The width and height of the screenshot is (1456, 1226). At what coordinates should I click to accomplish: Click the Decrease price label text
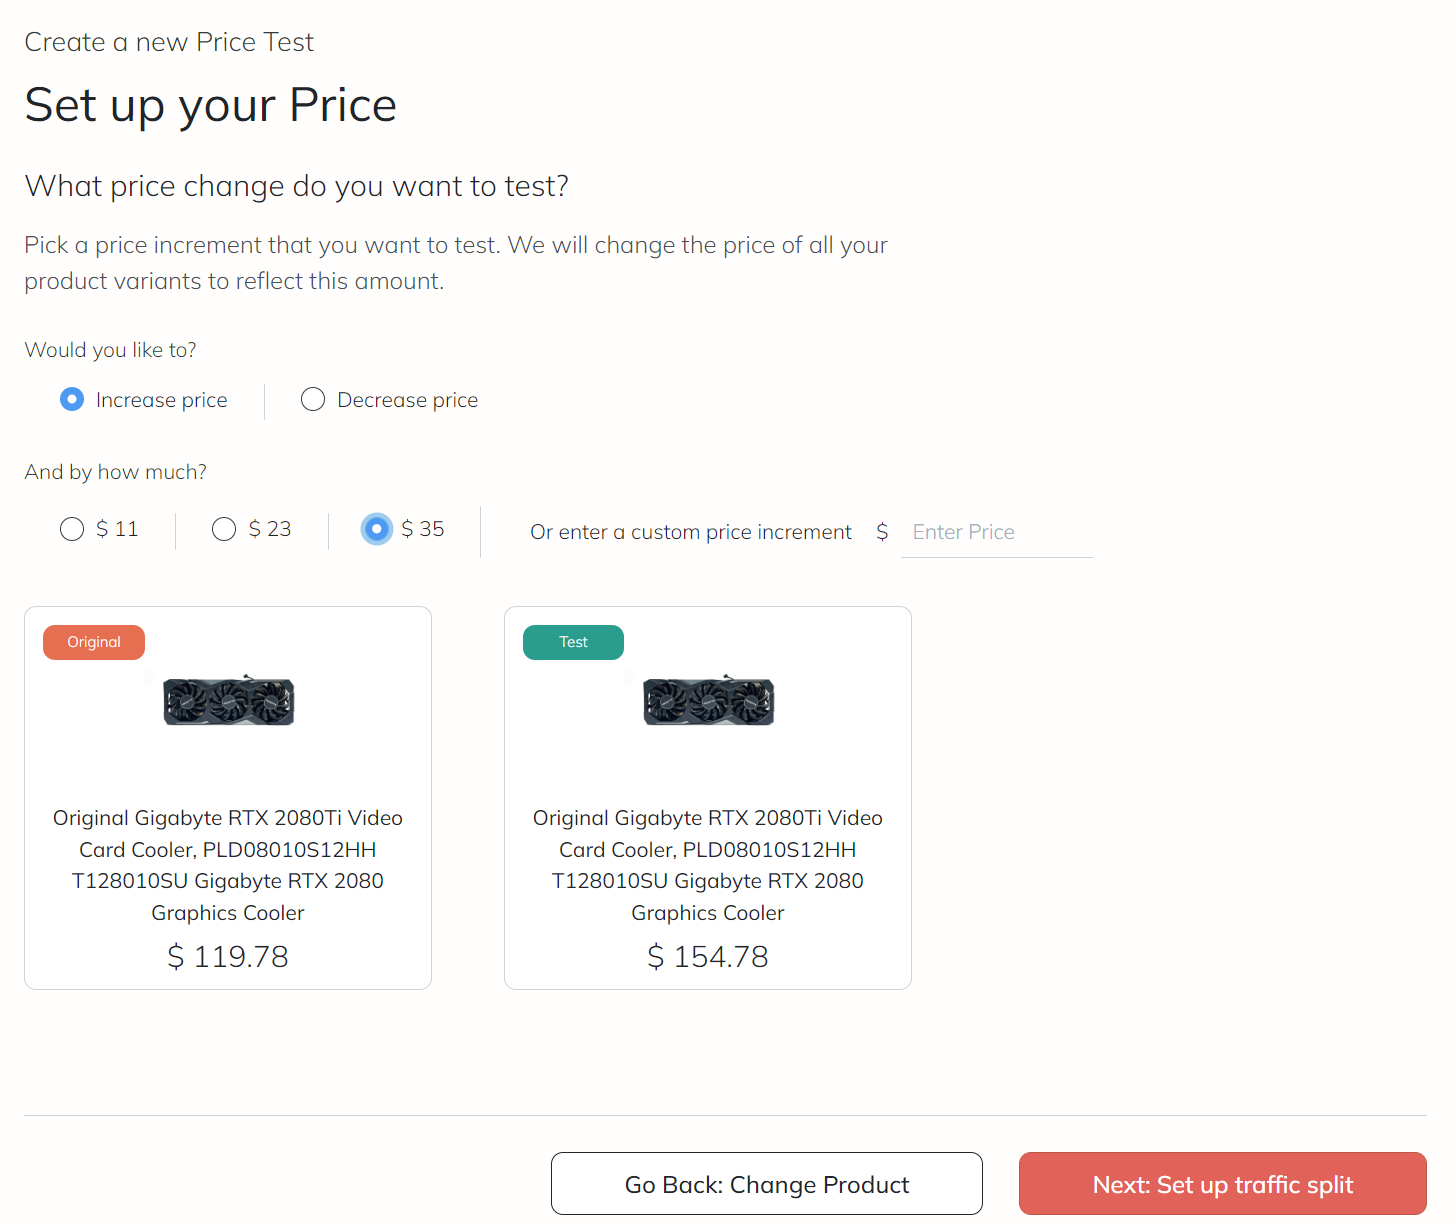(408, 400)
